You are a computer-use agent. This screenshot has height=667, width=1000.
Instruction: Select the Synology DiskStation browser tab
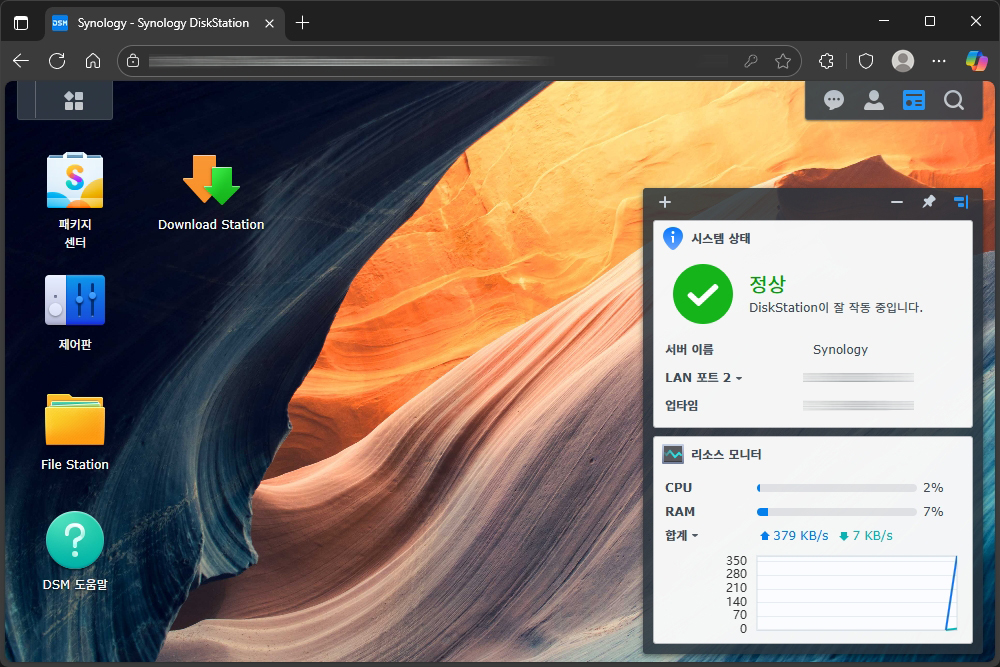pos(163,23)
